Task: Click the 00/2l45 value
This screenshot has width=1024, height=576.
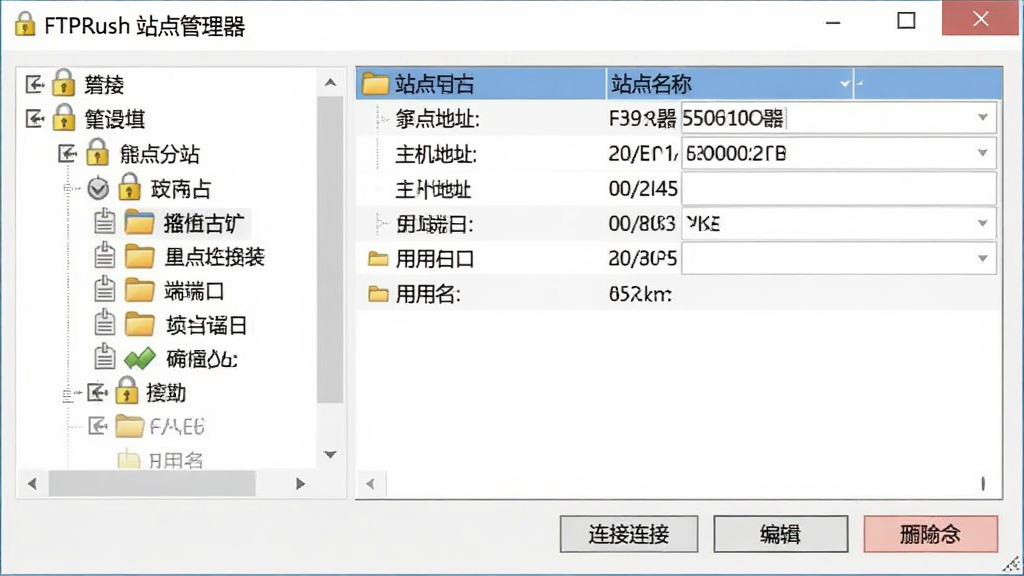Action: 643,189
